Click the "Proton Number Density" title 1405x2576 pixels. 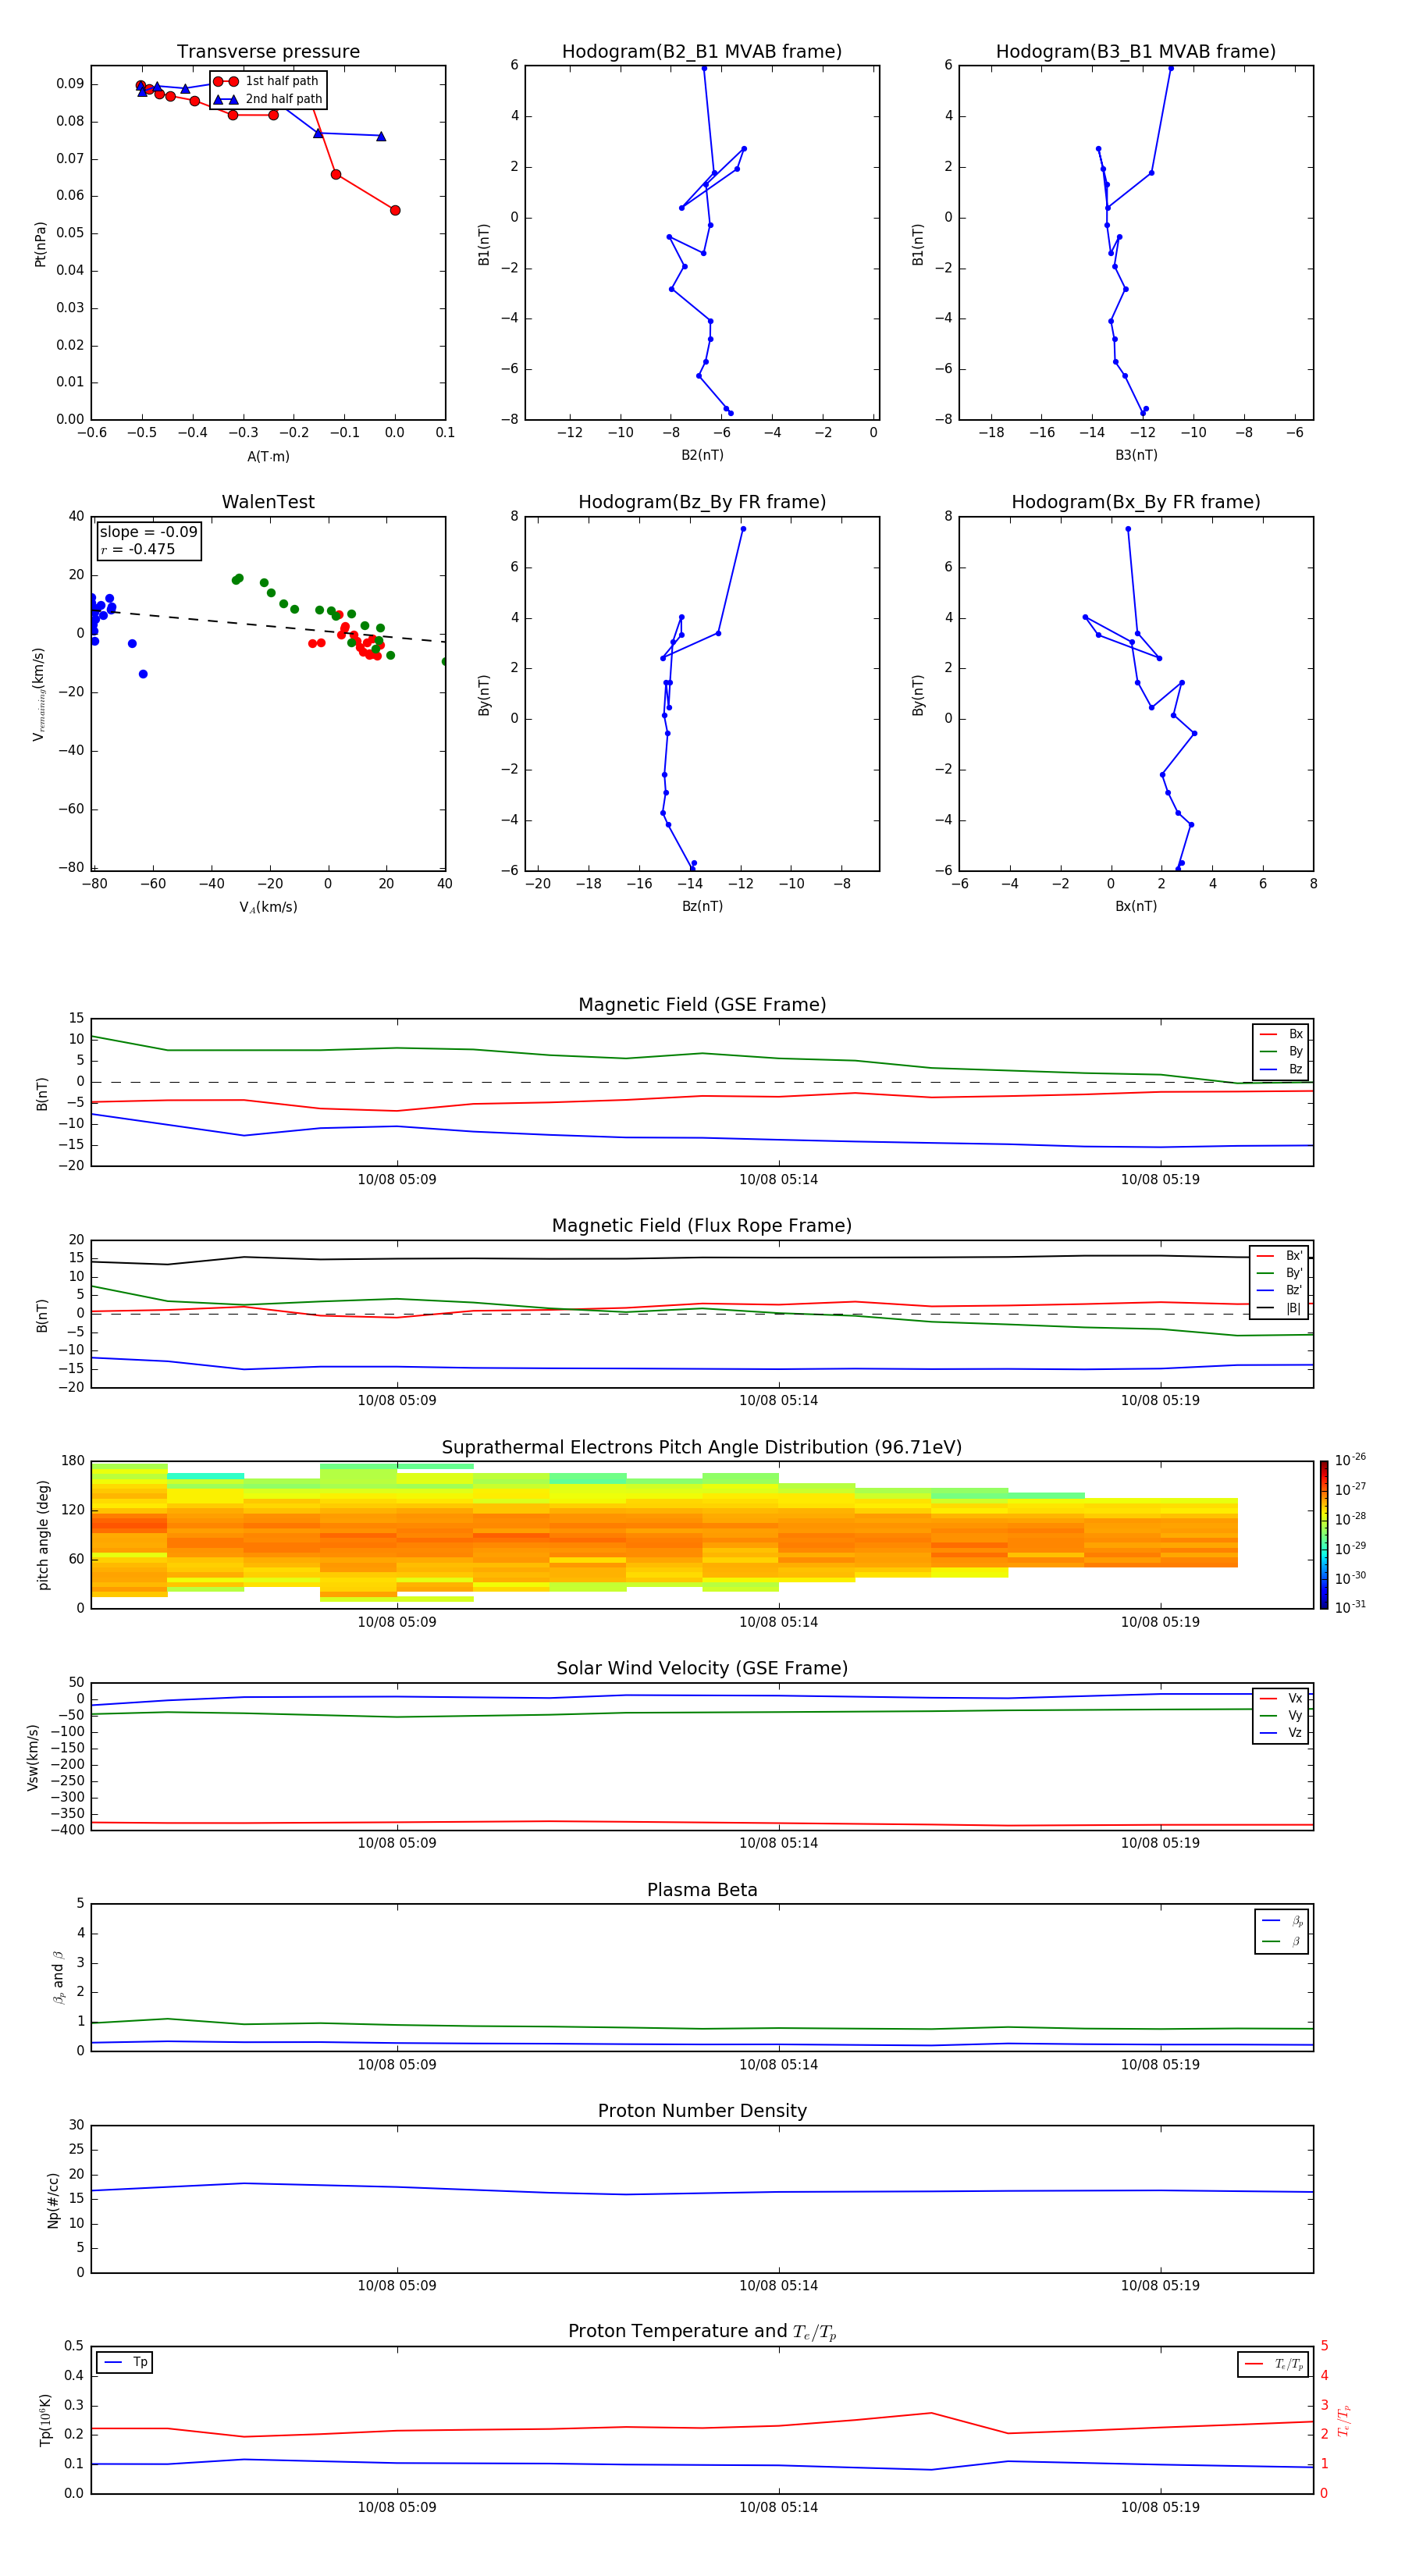(x=702, y=2111)
